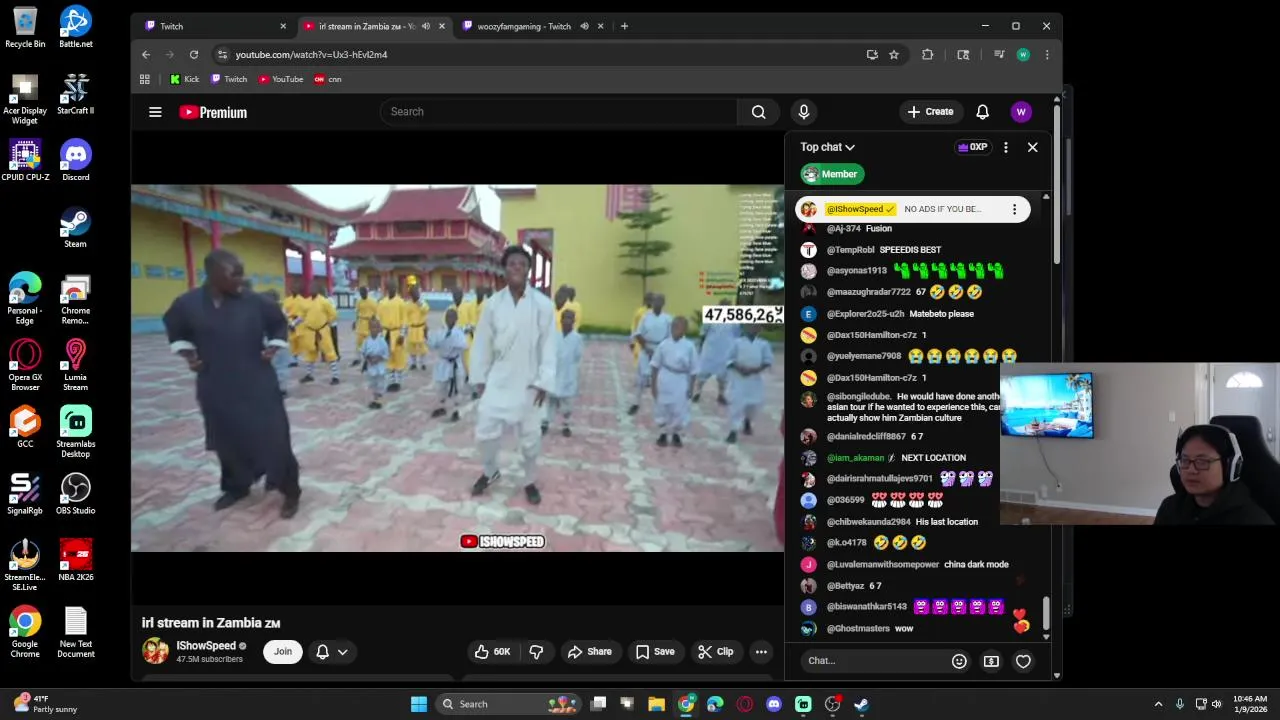The width and height of the screenshot is (1280, 720).
Task: Toggle the notification bell for IShowSpeed
Action: click(322, 652)
